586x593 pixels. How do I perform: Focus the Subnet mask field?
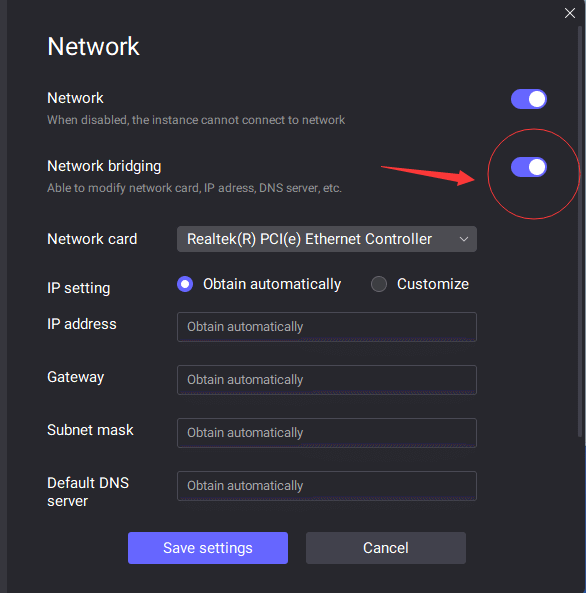pyautogui.click(x=326, y=433)
